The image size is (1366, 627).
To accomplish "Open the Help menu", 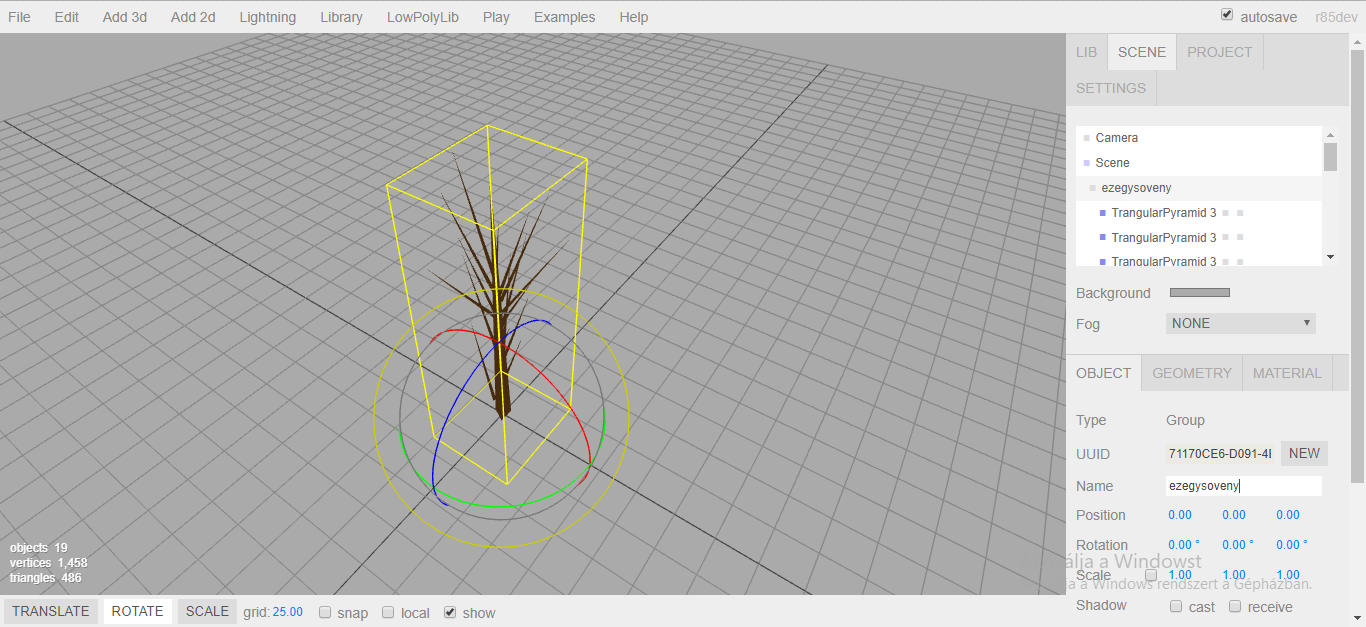I will point(634,17).
